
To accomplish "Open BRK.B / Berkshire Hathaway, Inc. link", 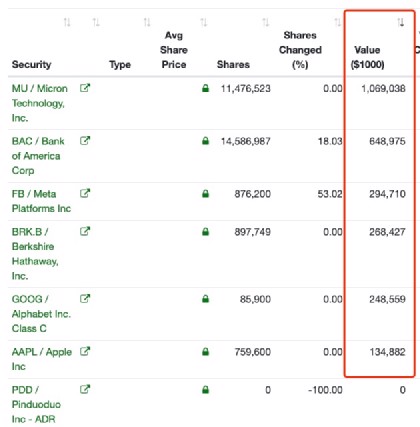I will (35, 254).
